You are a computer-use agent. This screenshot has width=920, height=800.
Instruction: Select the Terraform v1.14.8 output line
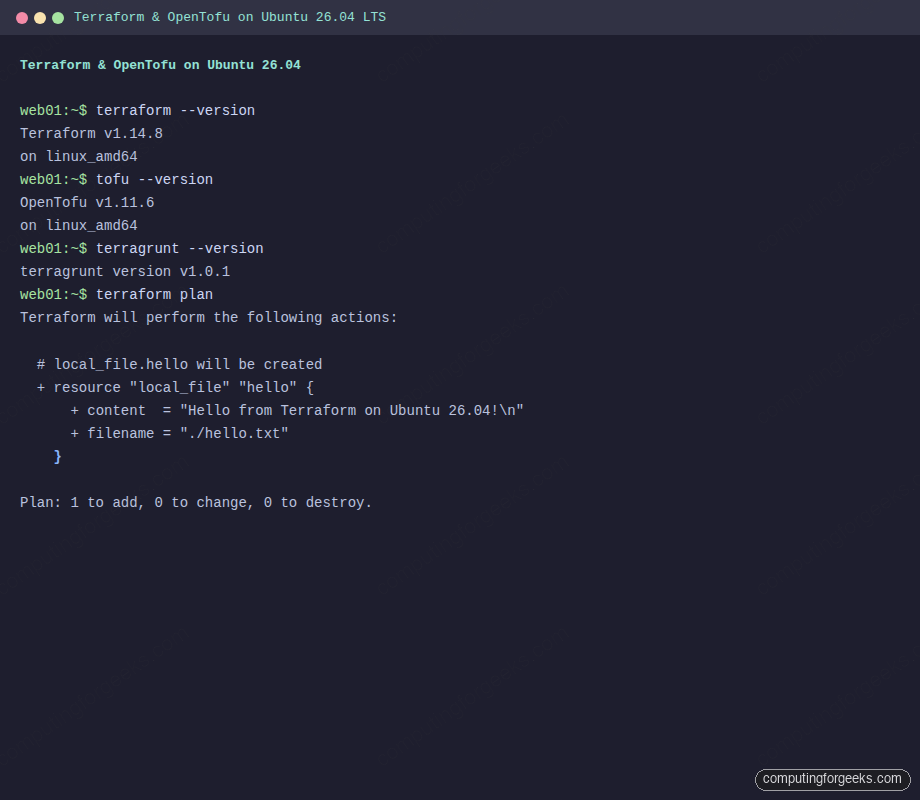coord(91,133)
